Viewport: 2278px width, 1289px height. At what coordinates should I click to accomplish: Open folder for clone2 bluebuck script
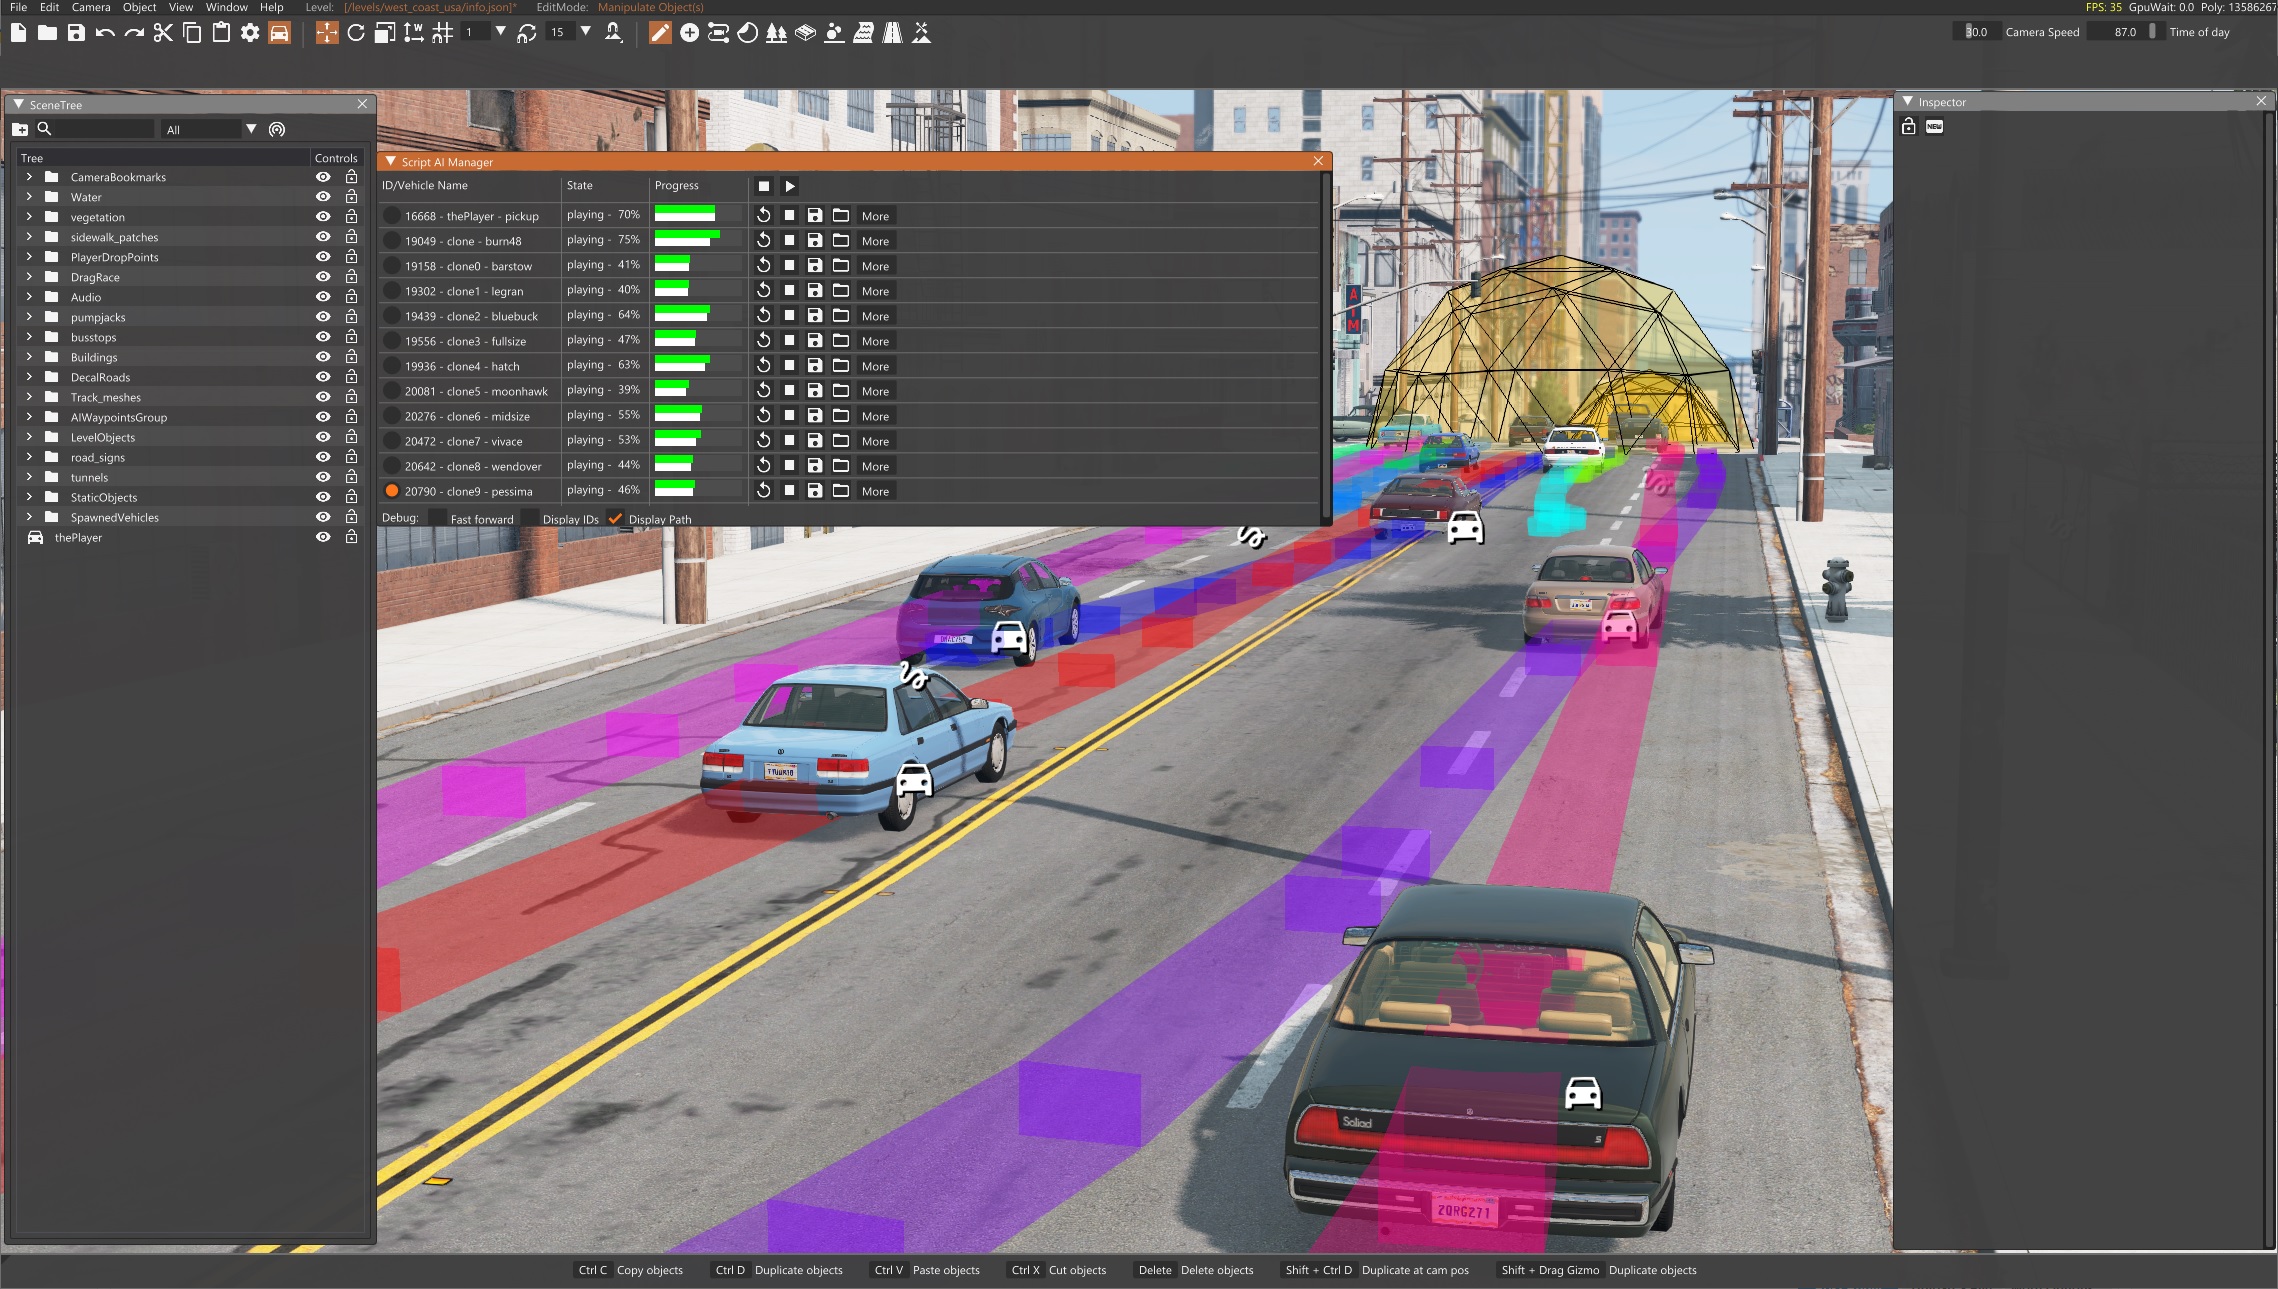tap(841, 315)
